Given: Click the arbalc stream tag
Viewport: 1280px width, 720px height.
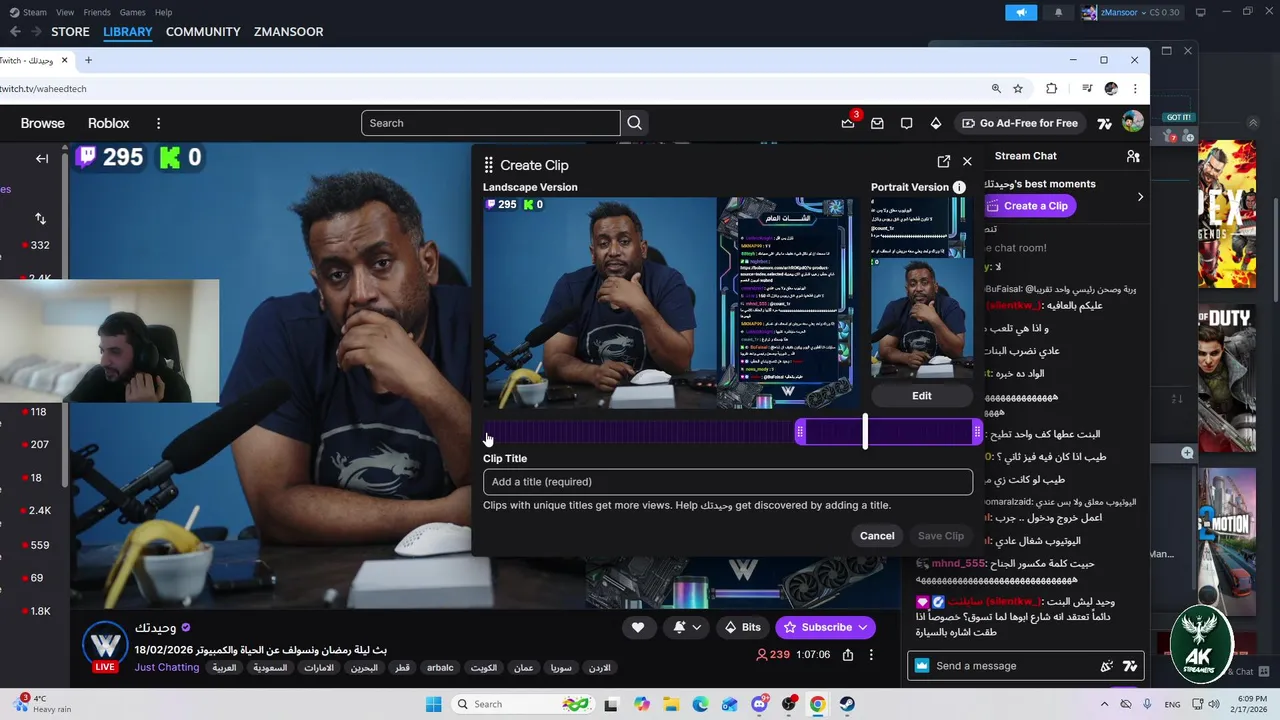Looking at the screenshot, I should tap(440, 667).
